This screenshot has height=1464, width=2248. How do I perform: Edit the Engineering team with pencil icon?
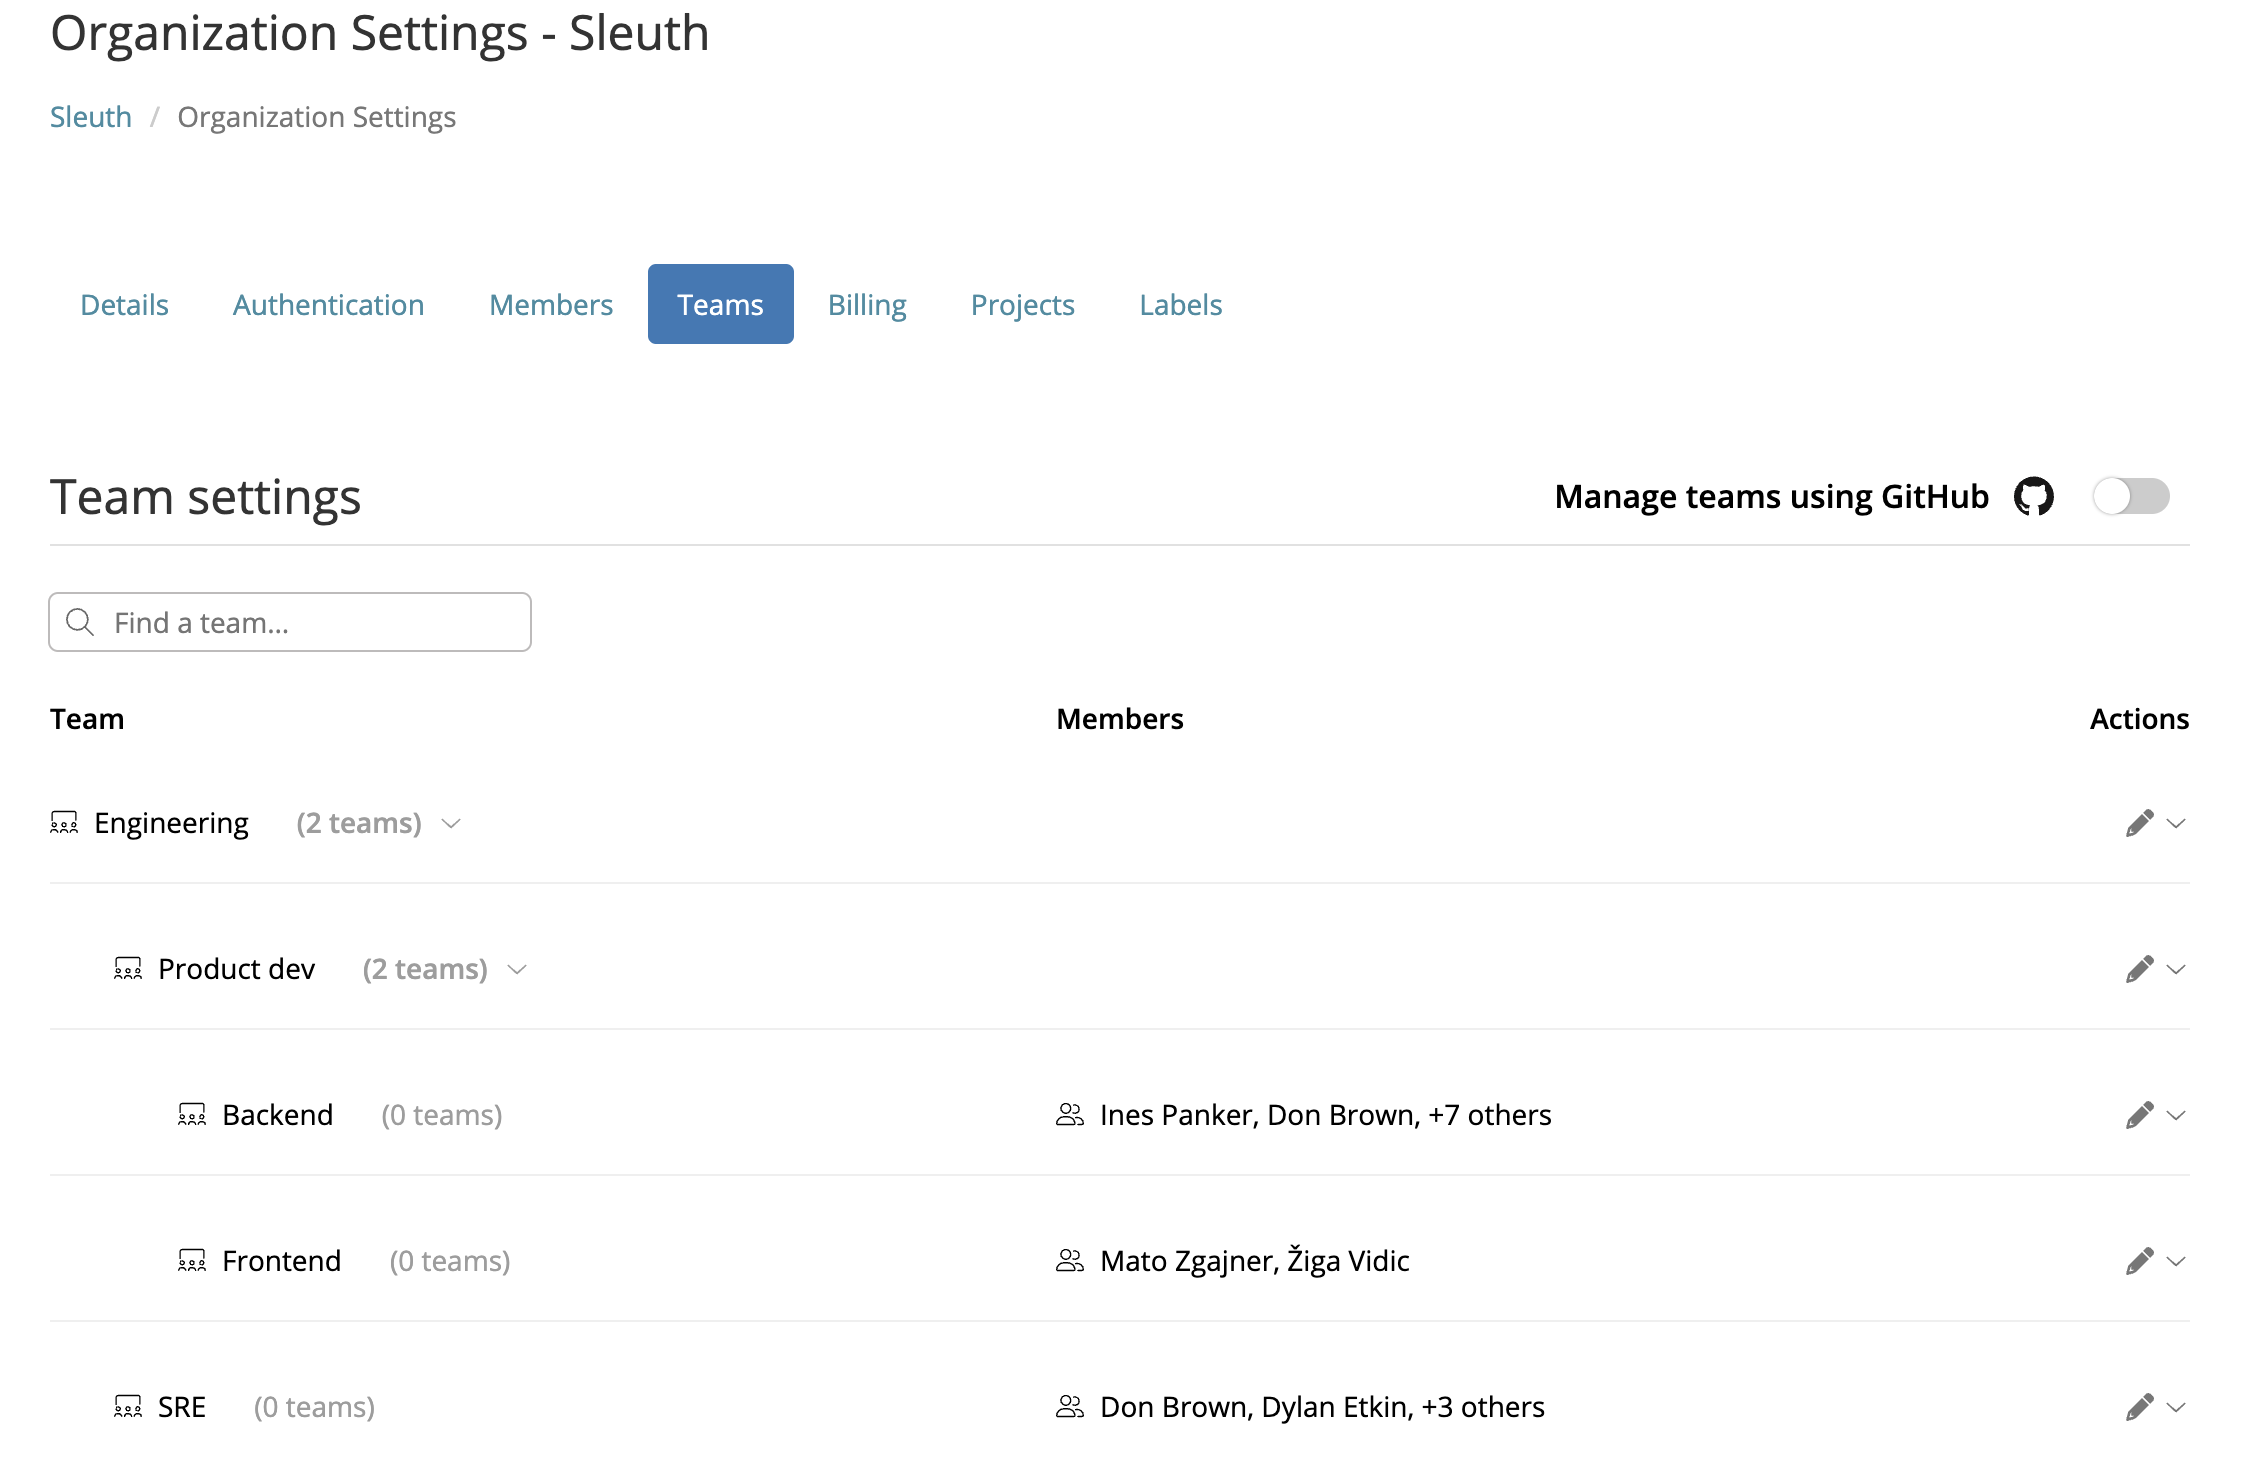coord(2139,823)
